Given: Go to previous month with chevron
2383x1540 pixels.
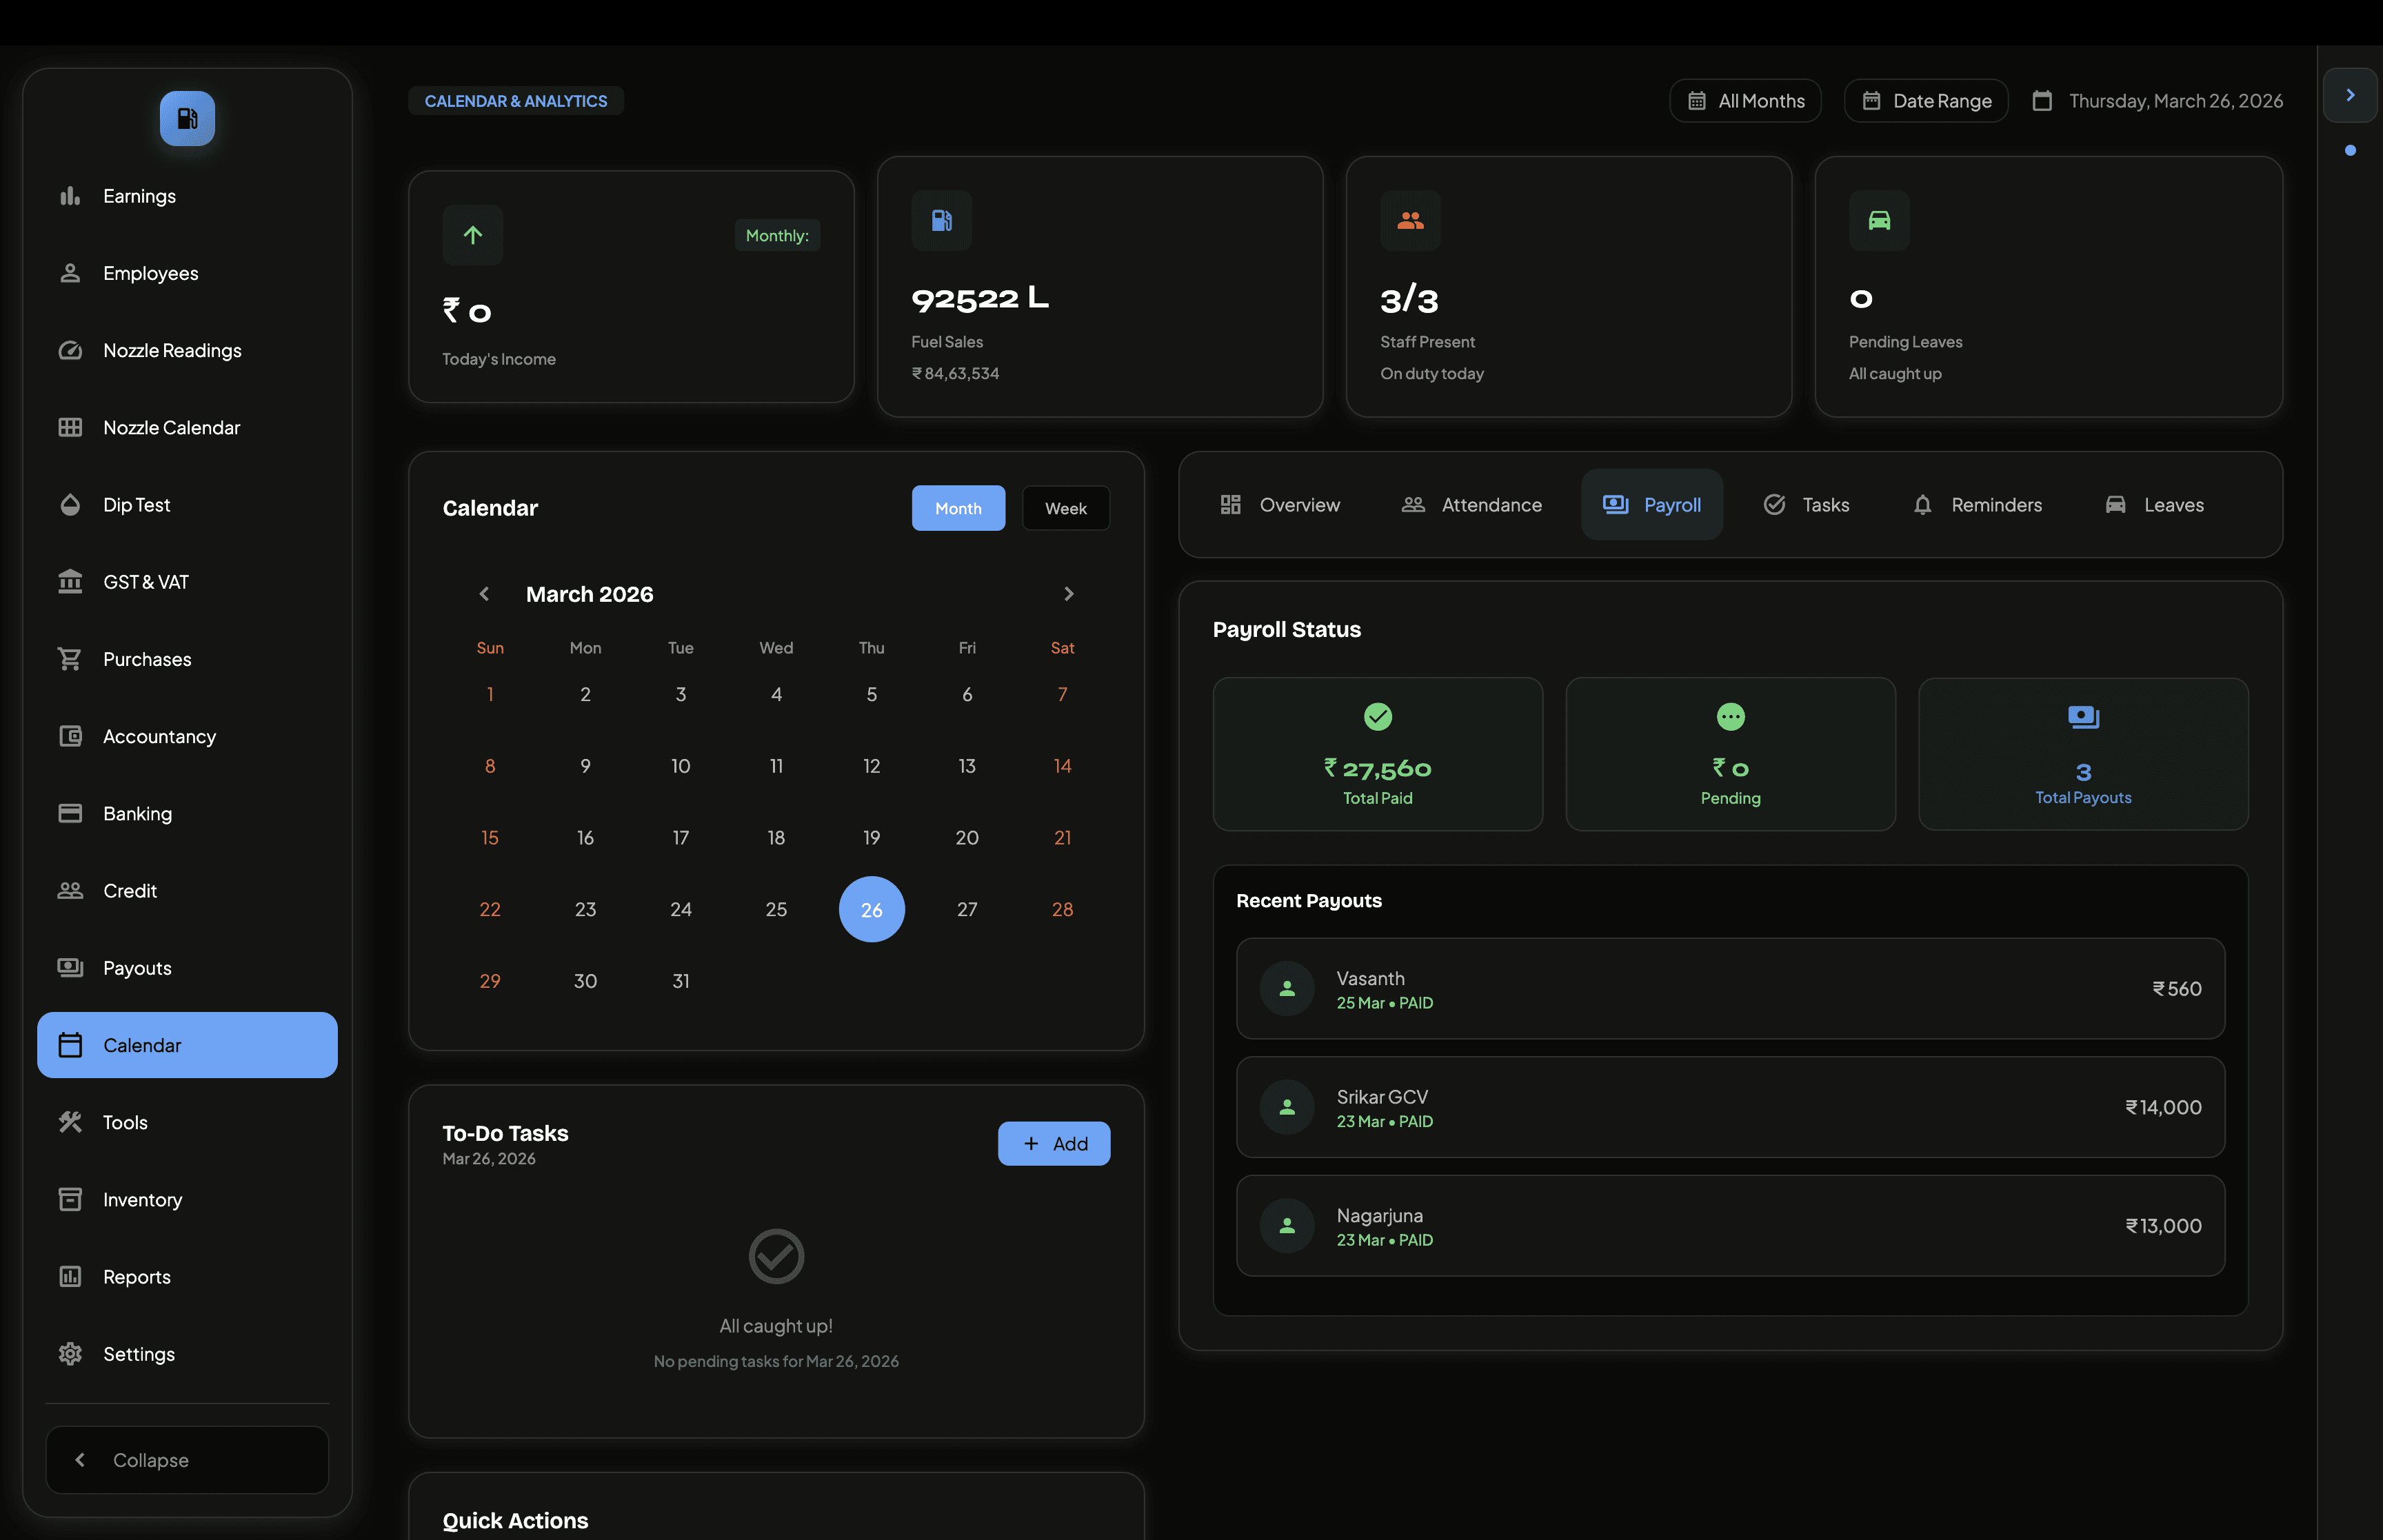Looking at the screenshot, I should [484, 594].
